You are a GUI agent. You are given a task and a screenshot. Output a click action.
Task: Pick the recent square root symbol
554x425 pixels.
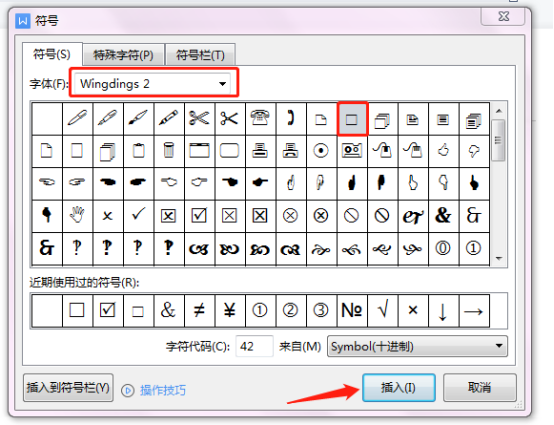[382, 311]
